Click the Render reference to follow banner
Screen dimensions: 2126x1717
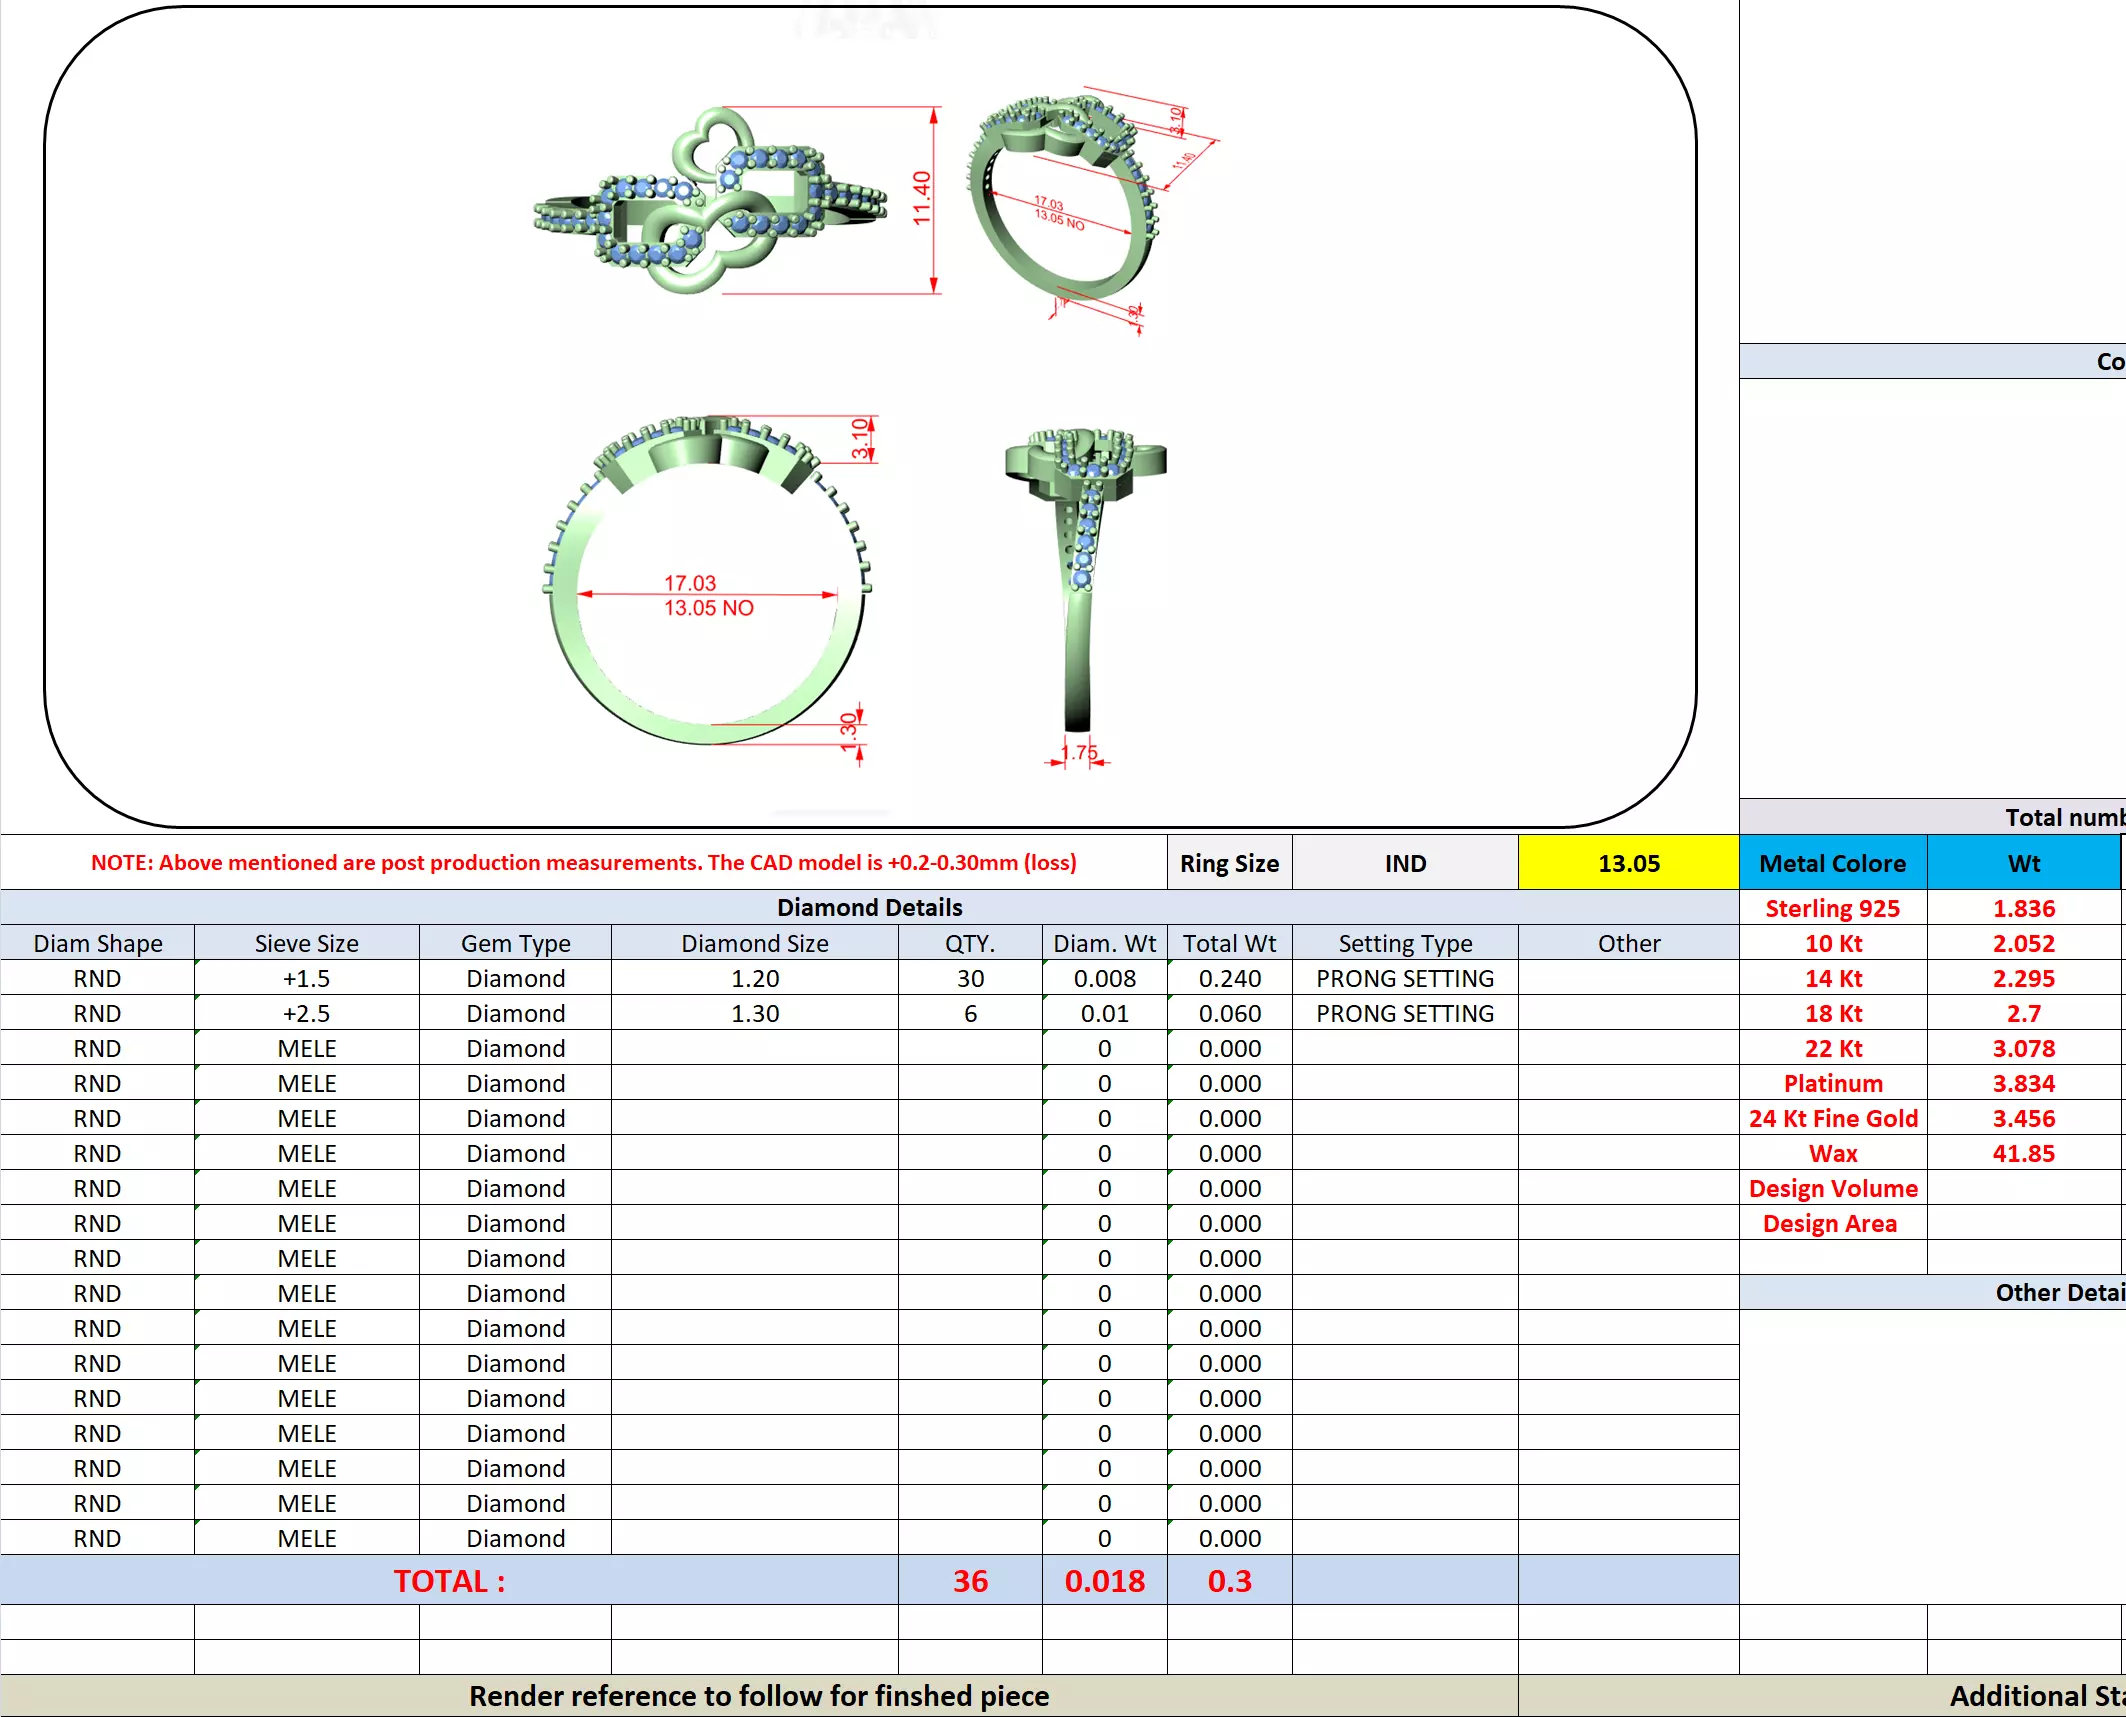point(759,1696)
